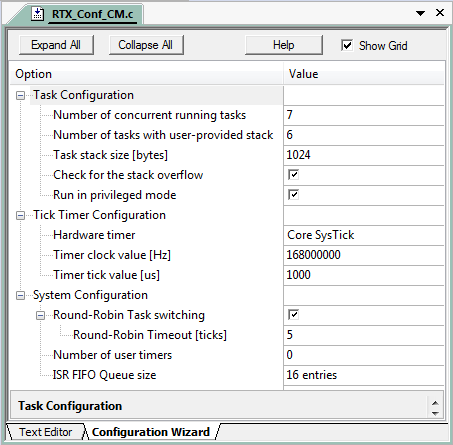Click the Option column header
This screenshot has width=453, height=445.
pos(147,74)
